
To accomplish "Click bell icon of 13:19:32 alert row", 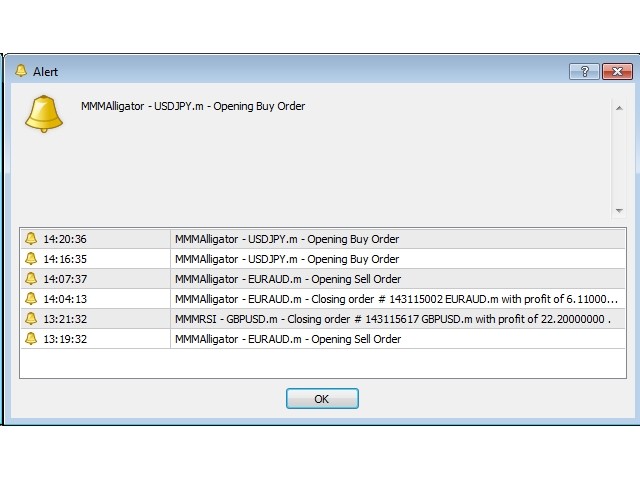I will (x=31, y=338).
